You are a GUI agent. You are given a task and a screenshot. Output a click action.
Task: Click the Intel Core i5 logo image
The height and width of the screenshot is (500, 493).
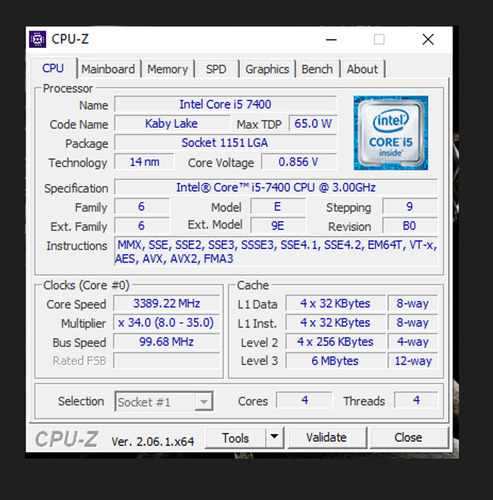click(391, 133)
